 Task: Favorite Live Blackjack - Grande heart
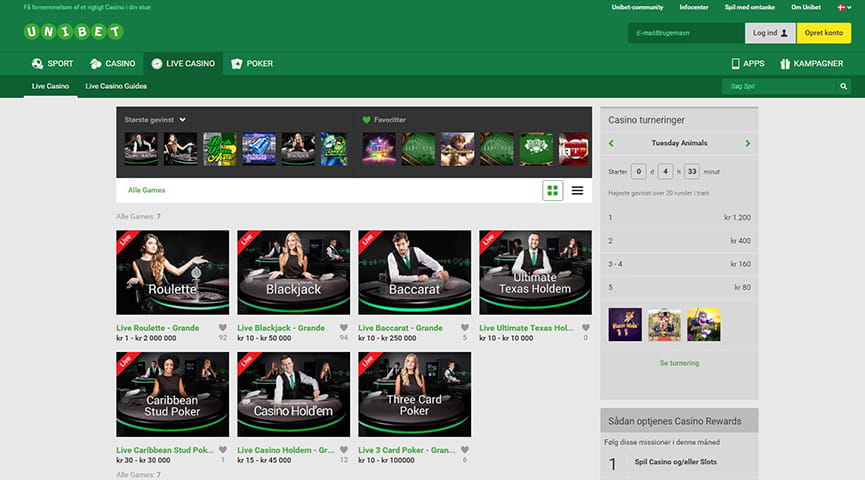(x=344, y=328)
